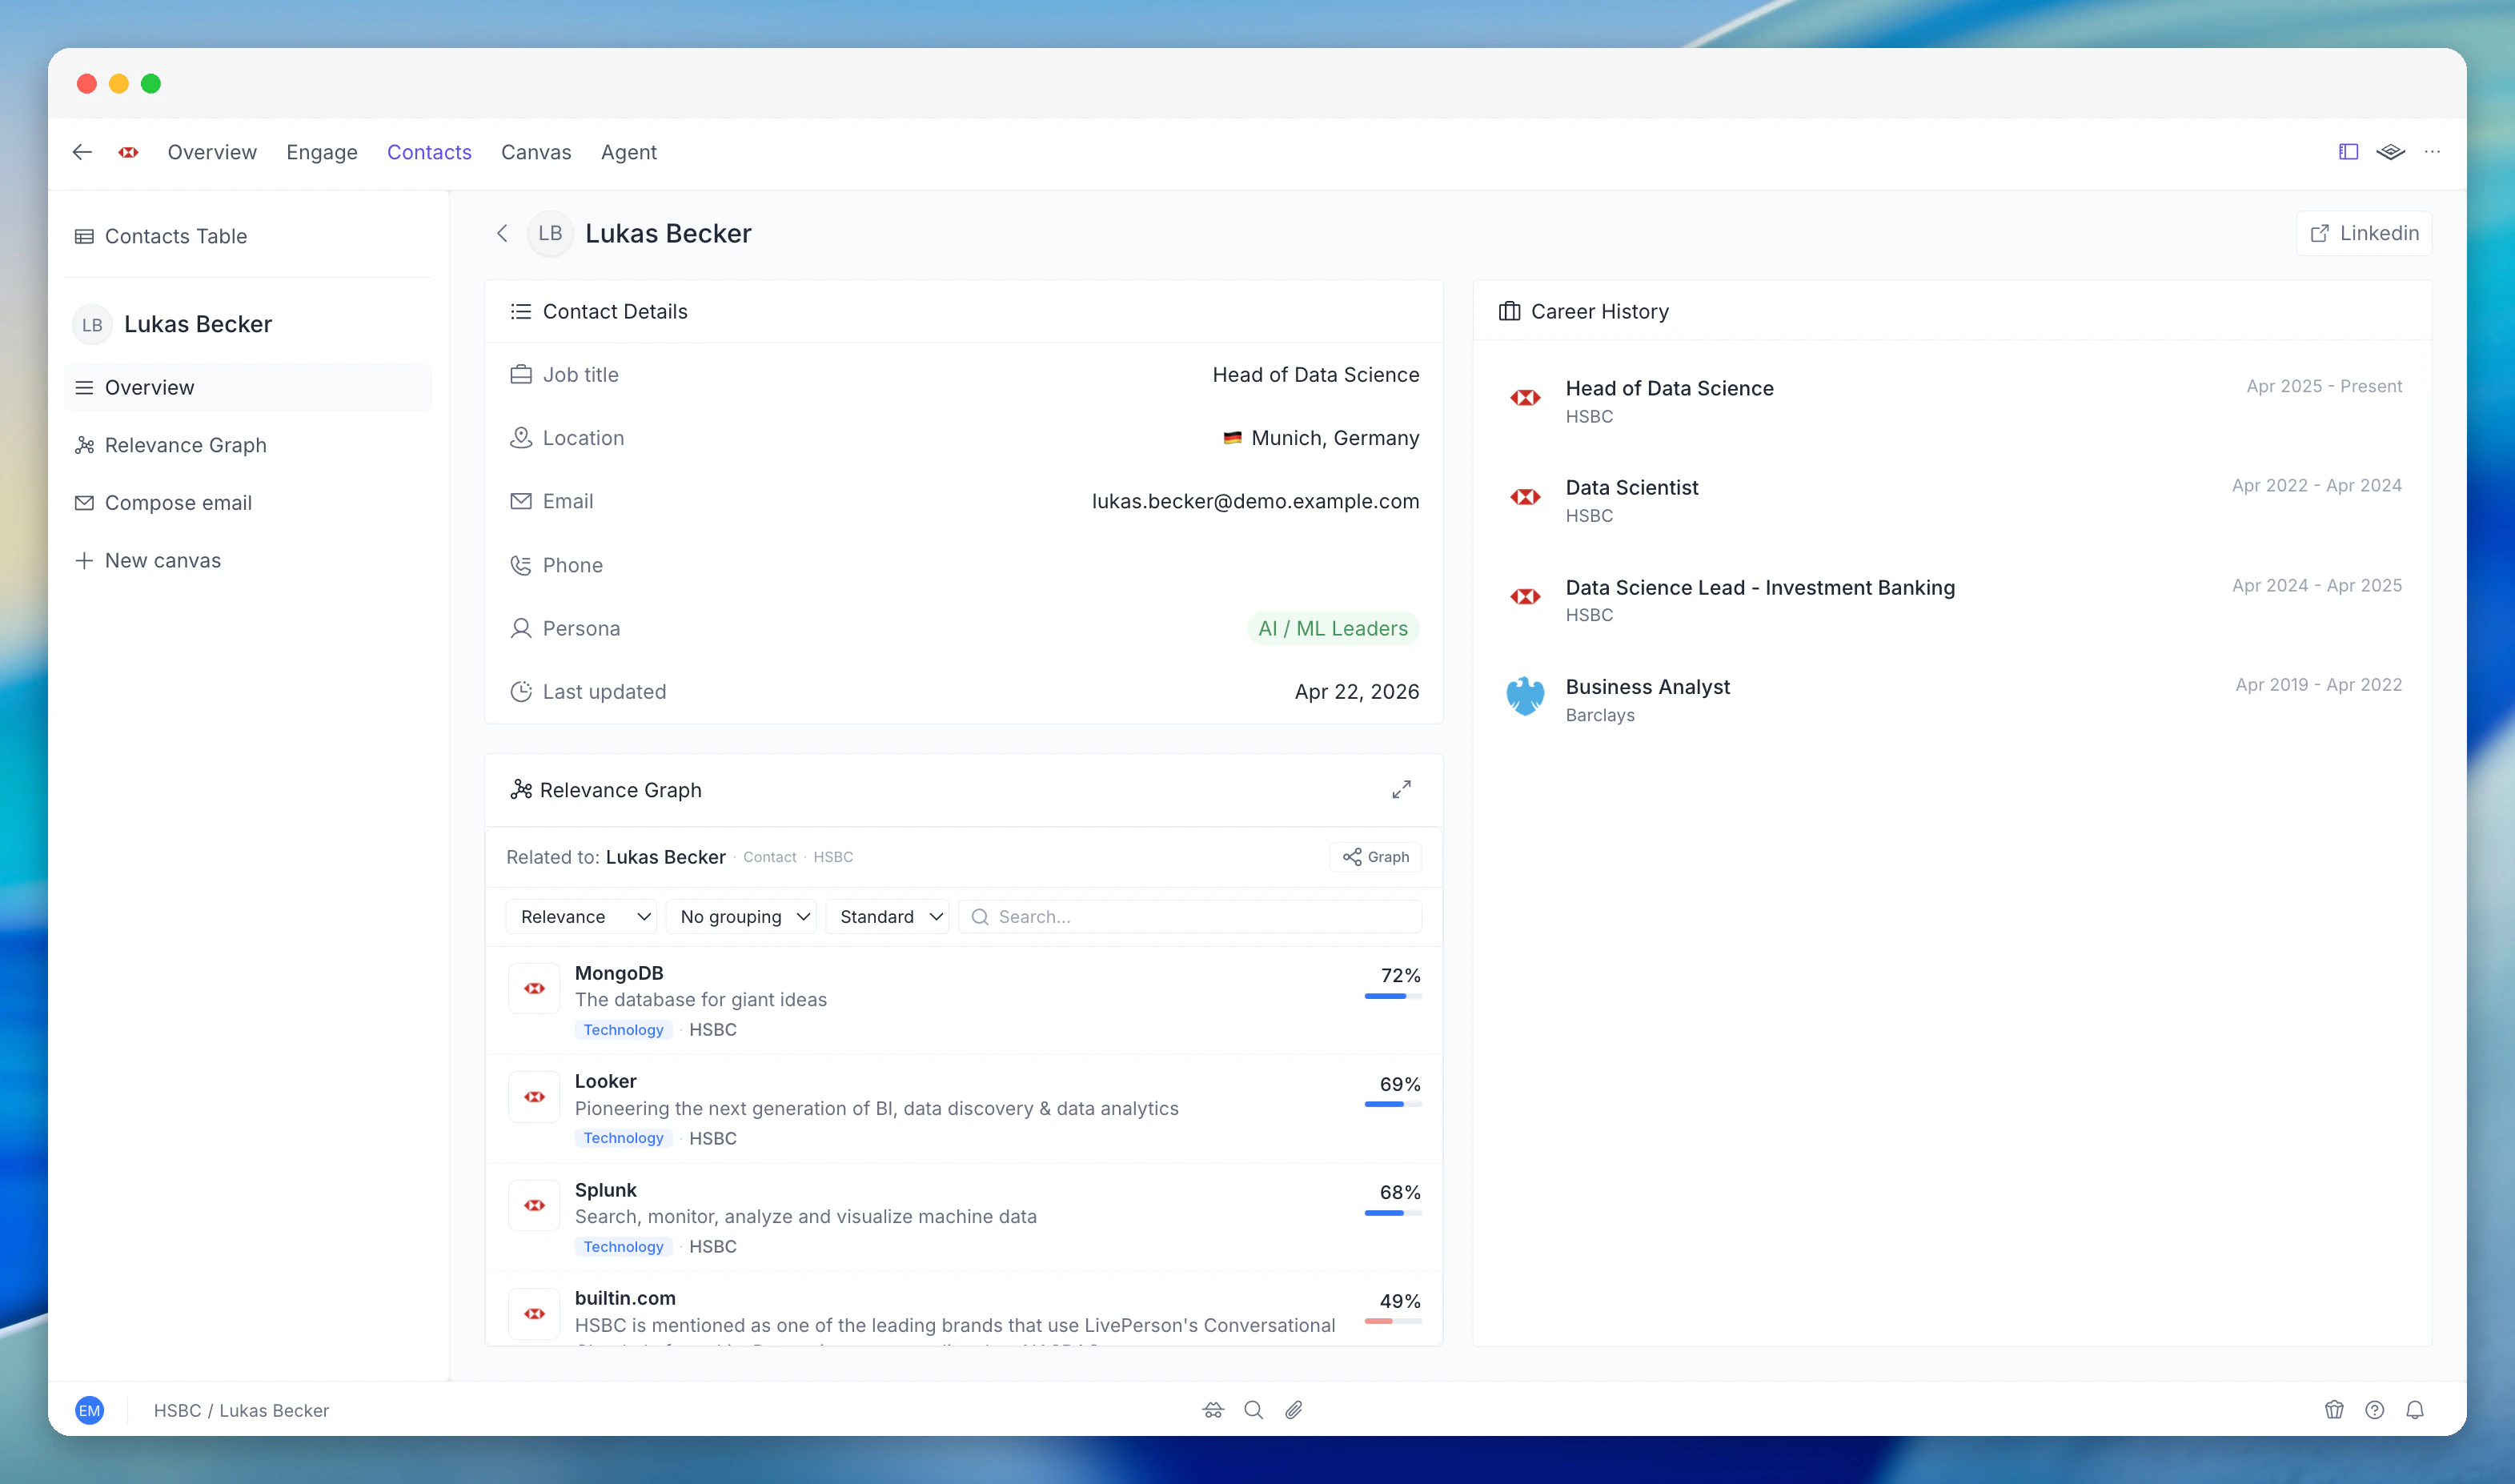Select Overview in the left sidebar
The width and height of the screenshot is (2515, 1484).
(248, 387)
